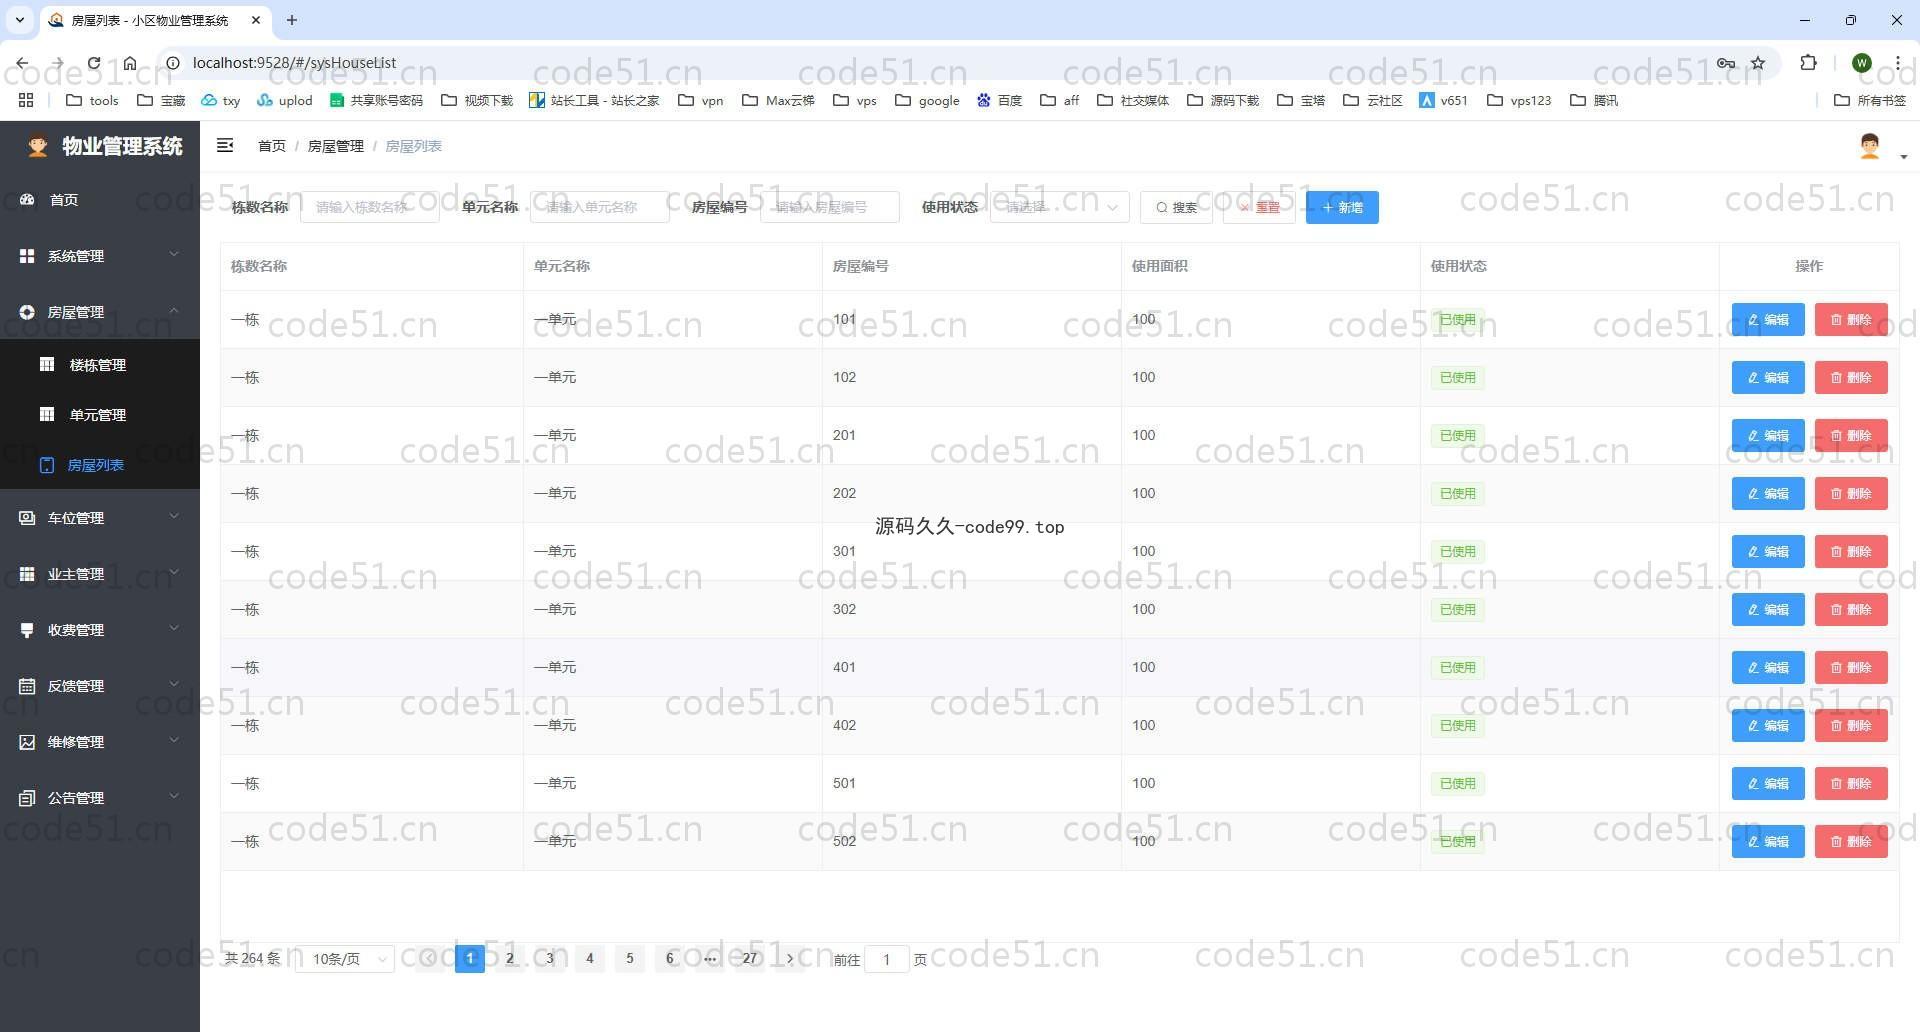The height and width of the screenshot is (1032, 1920).
Task: Open the 10条/页 page size dropdown
Action: click(346, 960)
